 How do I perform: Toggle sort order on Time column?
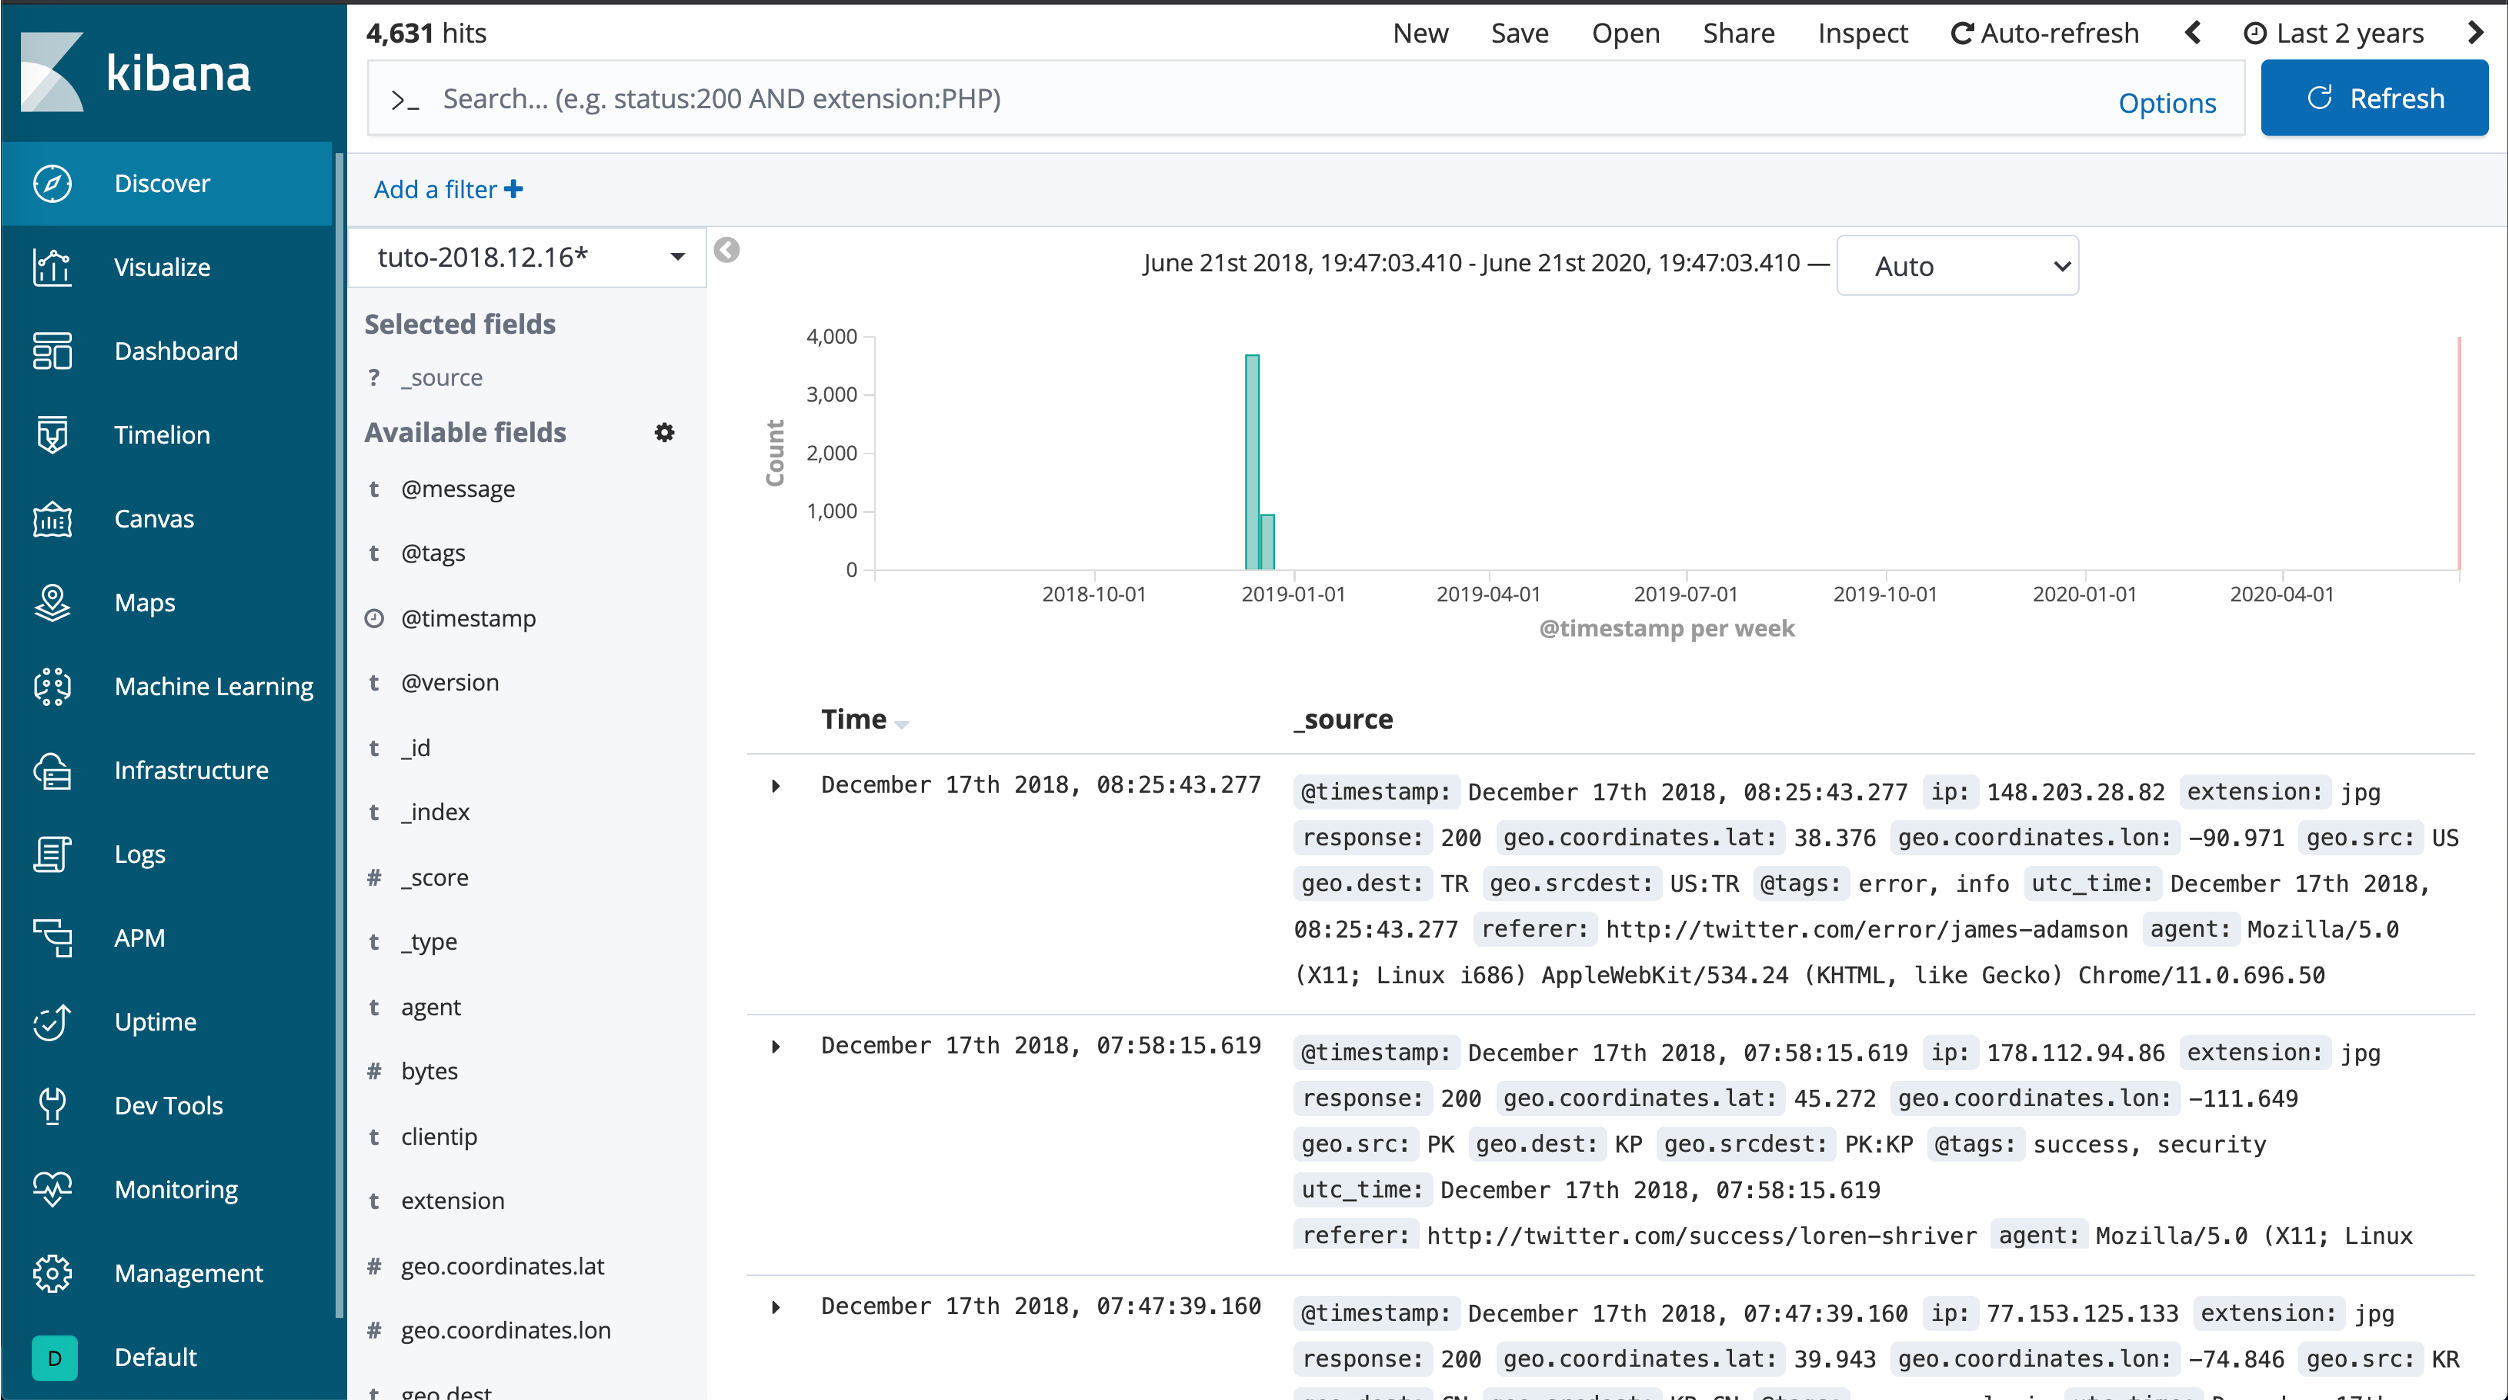click(901, 723)
